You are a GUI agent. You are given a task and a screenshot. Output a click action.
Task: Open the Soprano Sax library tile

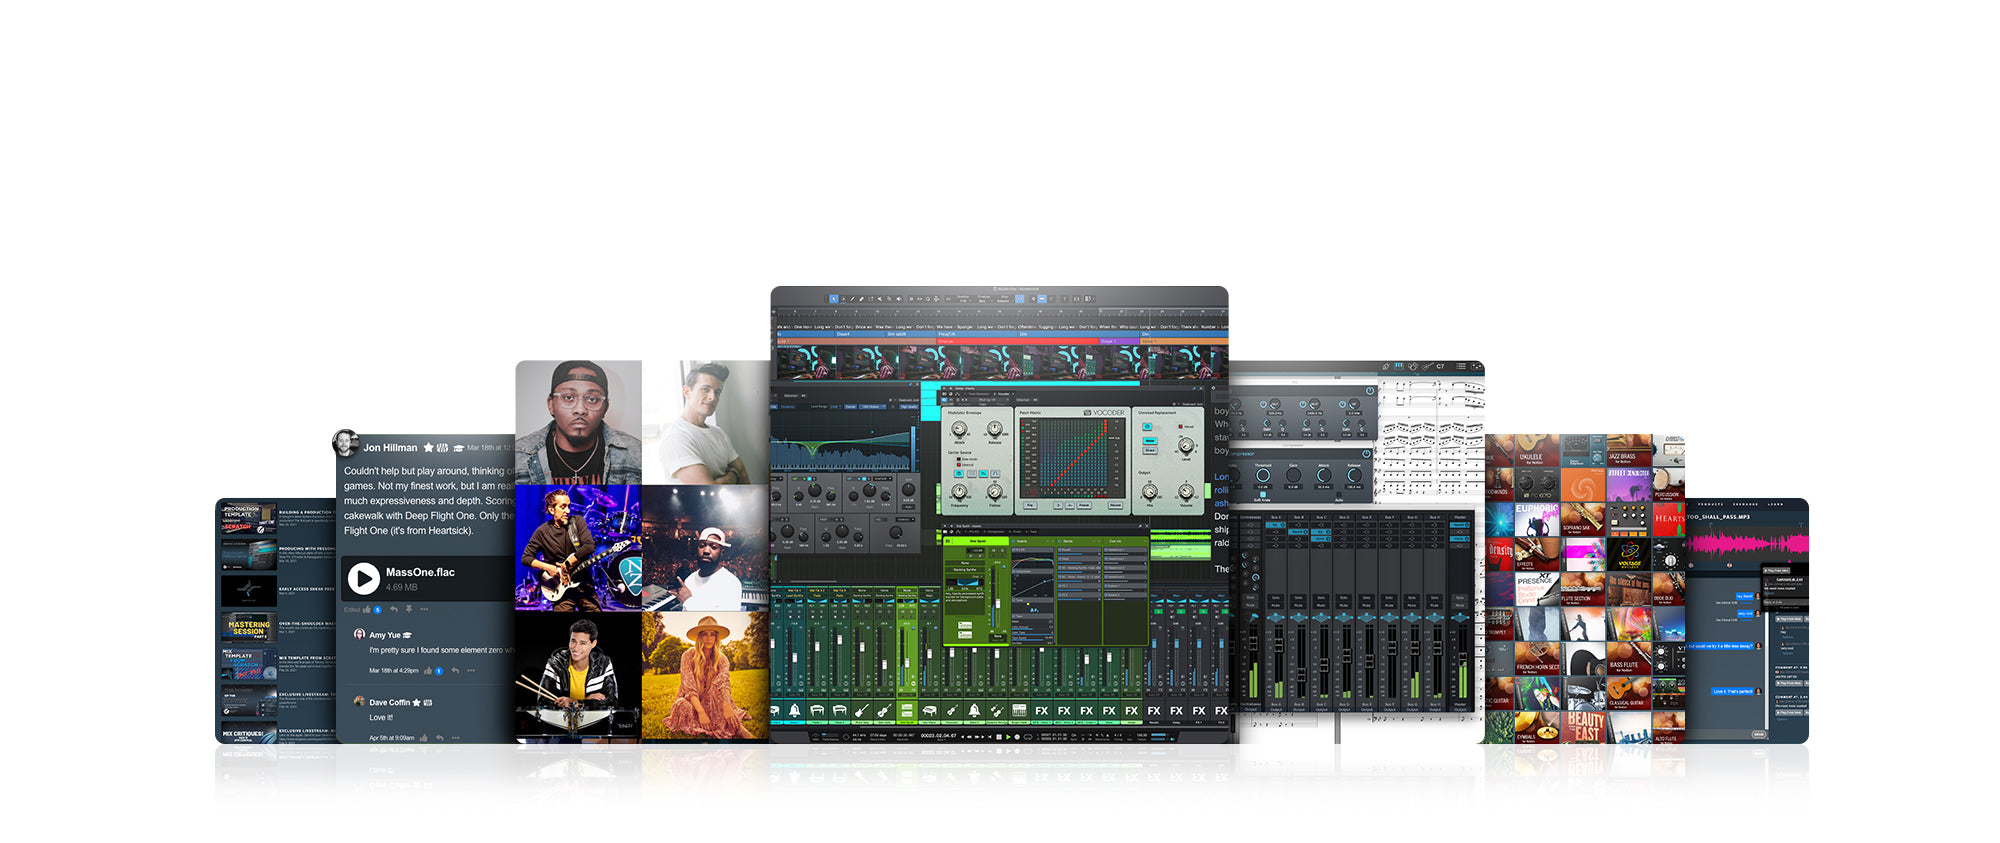tap(1583, 519)
